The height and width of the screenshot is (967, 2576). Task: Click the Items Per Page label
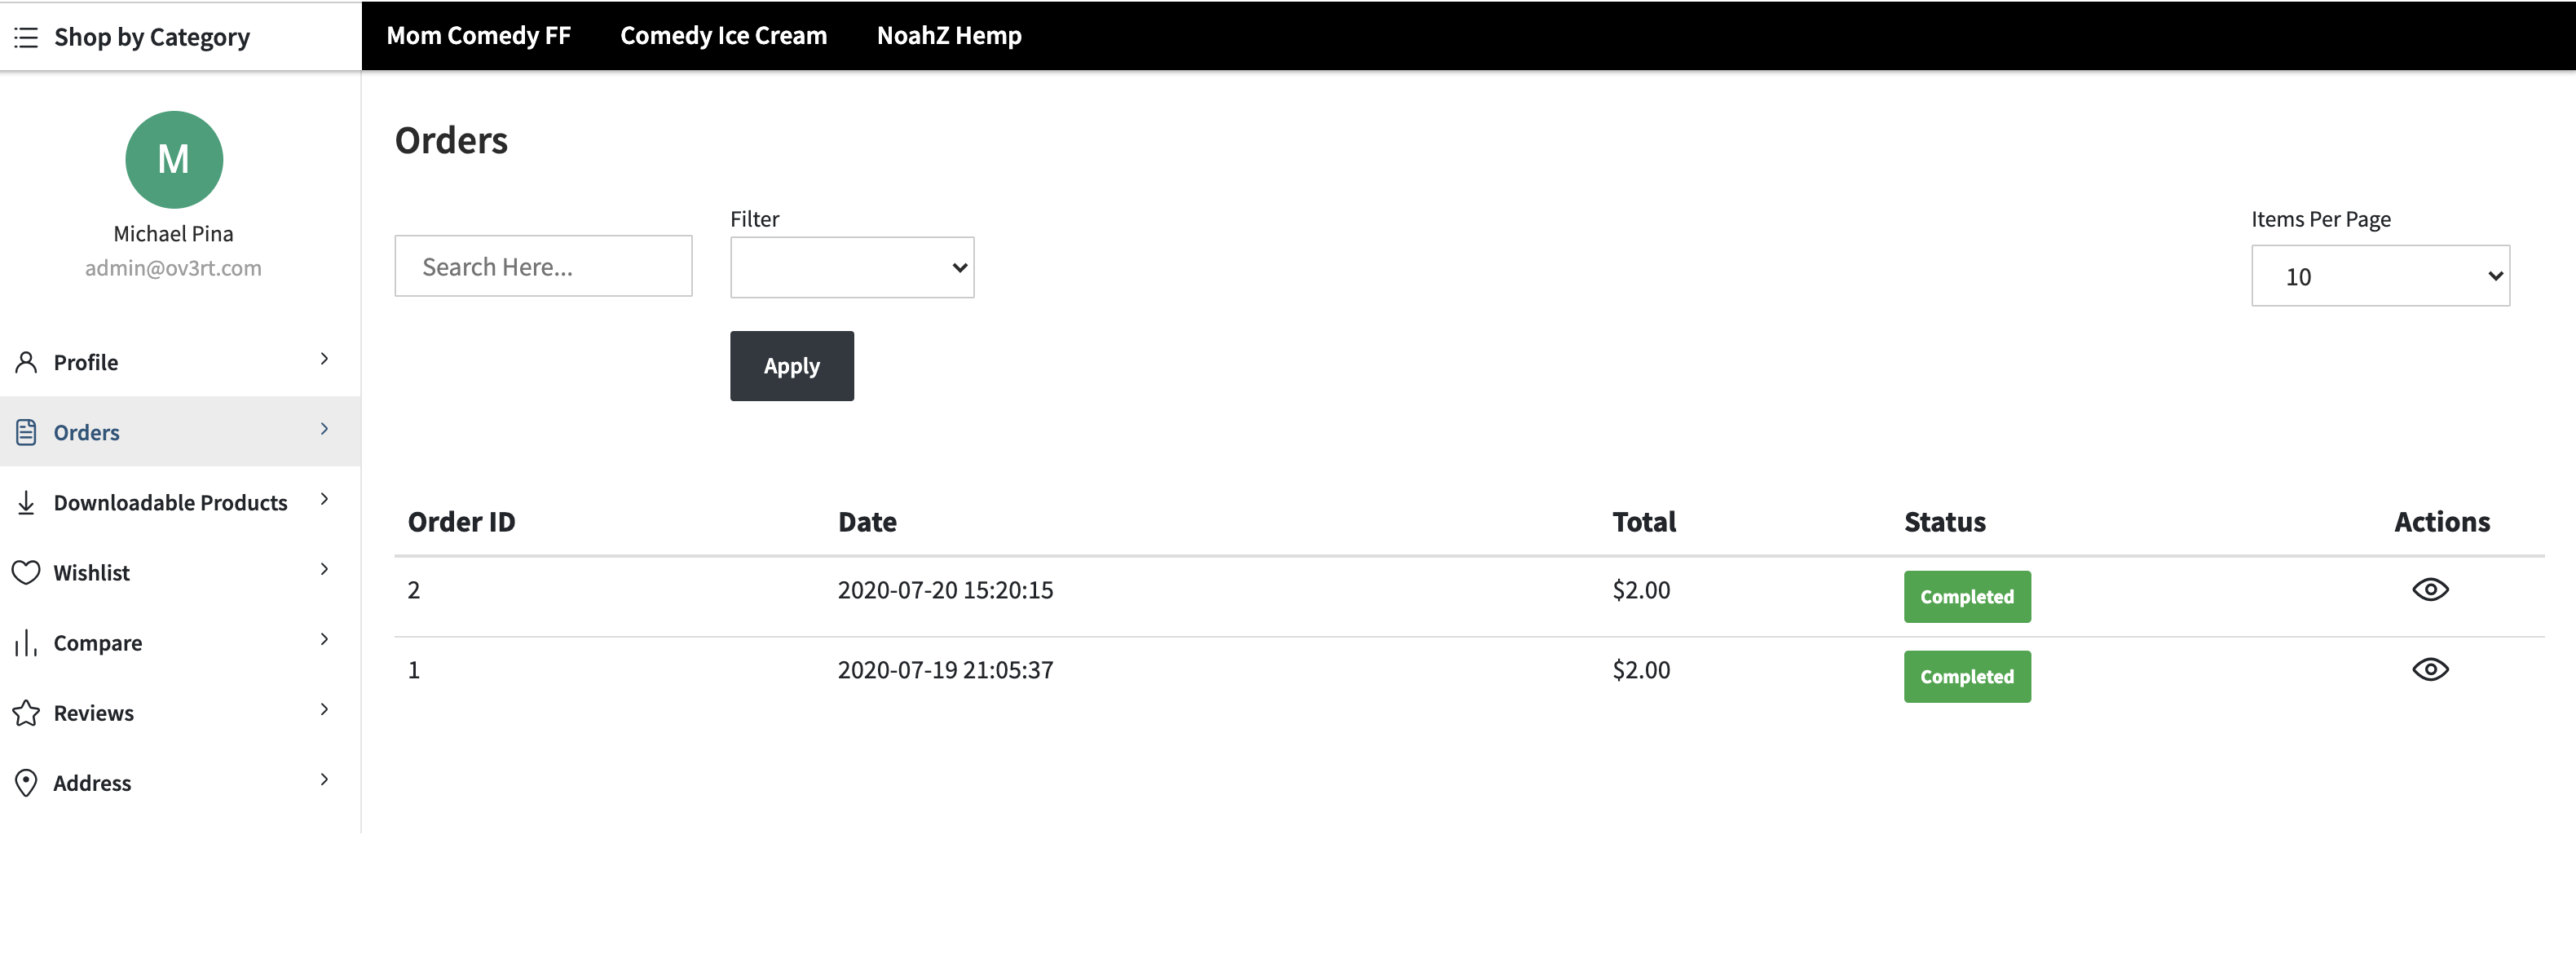(x=2321, y=219)
